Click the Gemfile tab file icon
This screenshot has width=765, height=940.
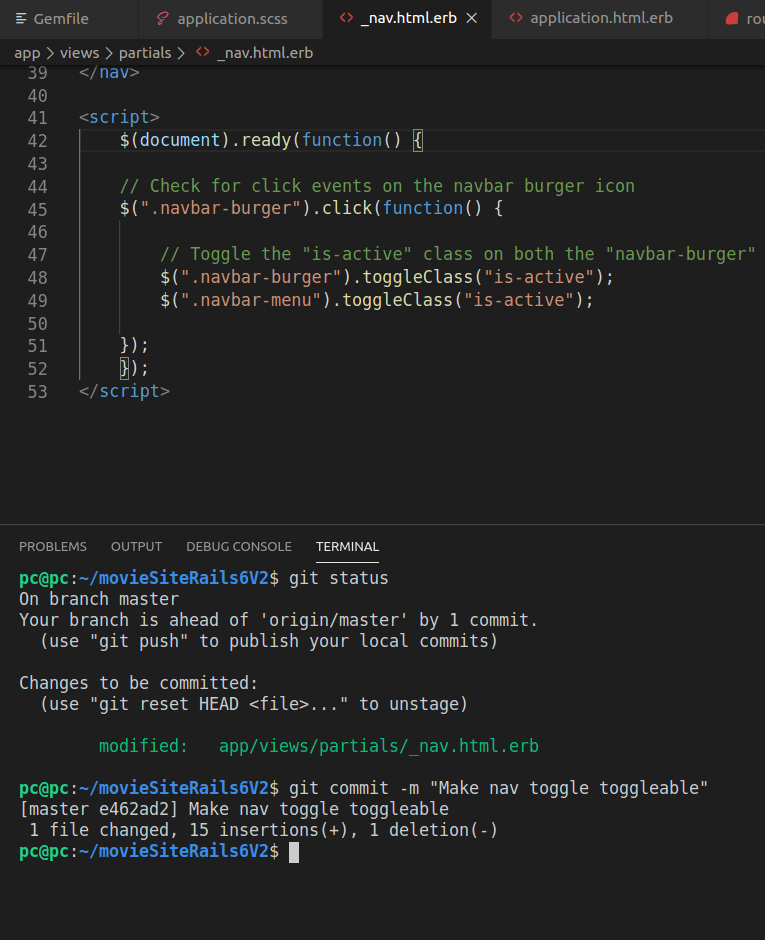[x=21, y=19]
